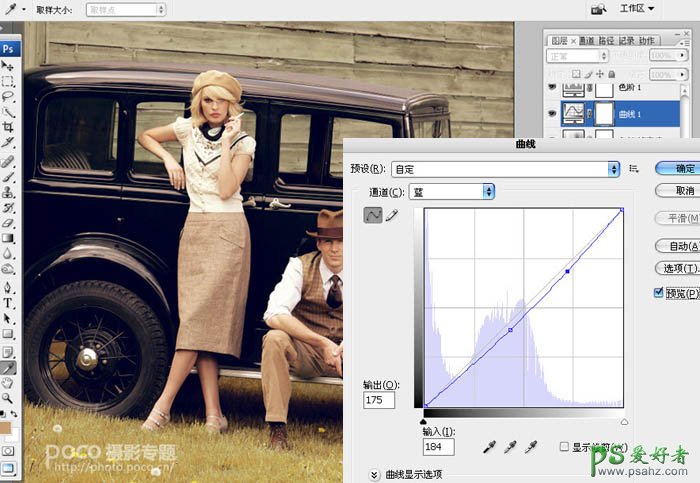The width and height of the screenshot is (700, 483).
Task: Switch to the 路径 paths tab
Action: point(607,40)
